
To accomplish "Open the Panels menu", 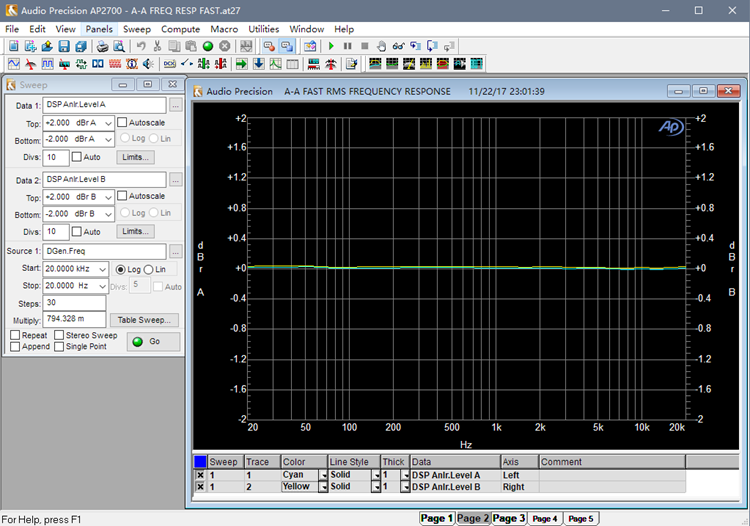I will [99, 29].
